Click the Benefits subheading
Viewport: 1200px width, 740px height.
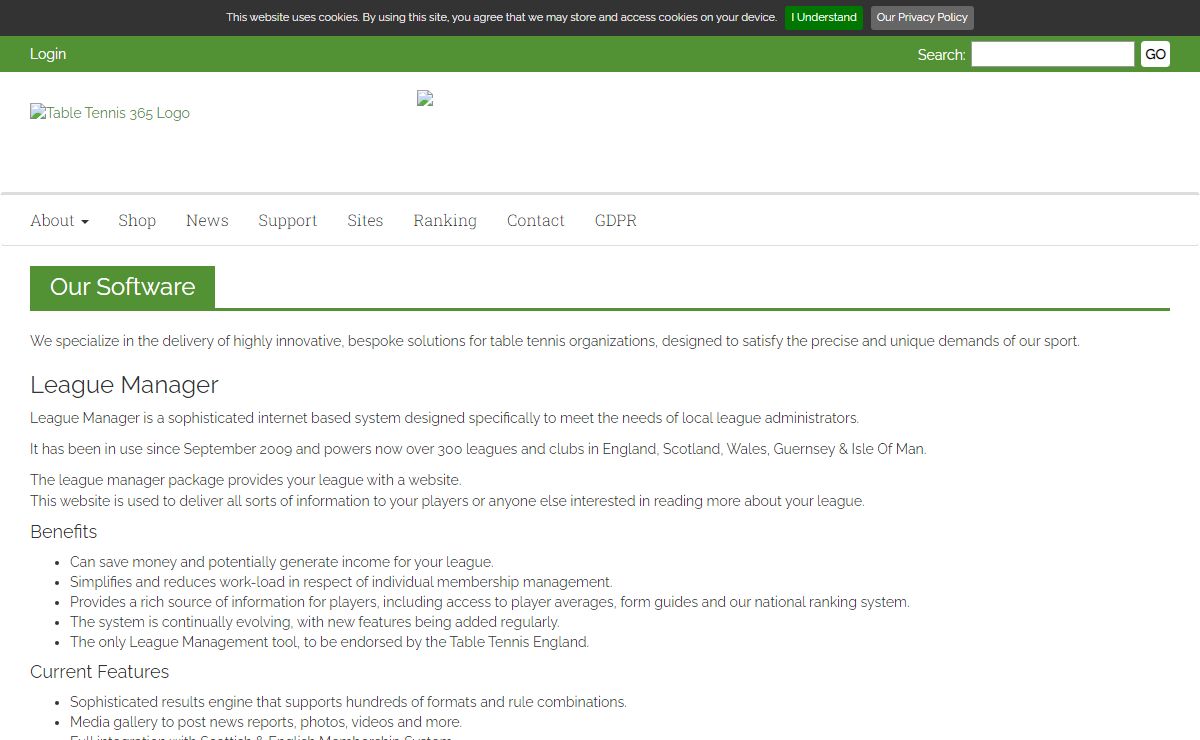[64, 532]
